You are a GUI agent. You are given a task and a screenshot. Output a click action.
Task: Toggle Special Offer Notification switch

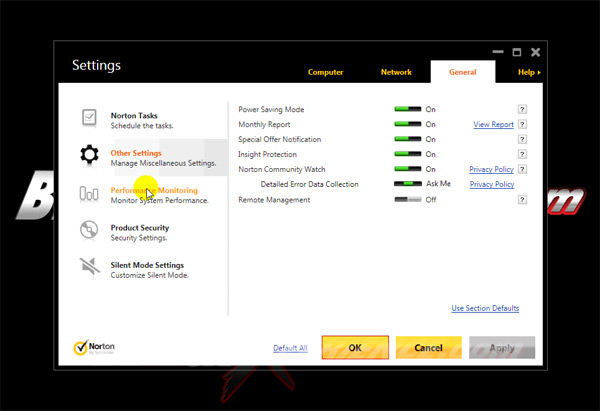pyautogui.click(x=408, y=139)
